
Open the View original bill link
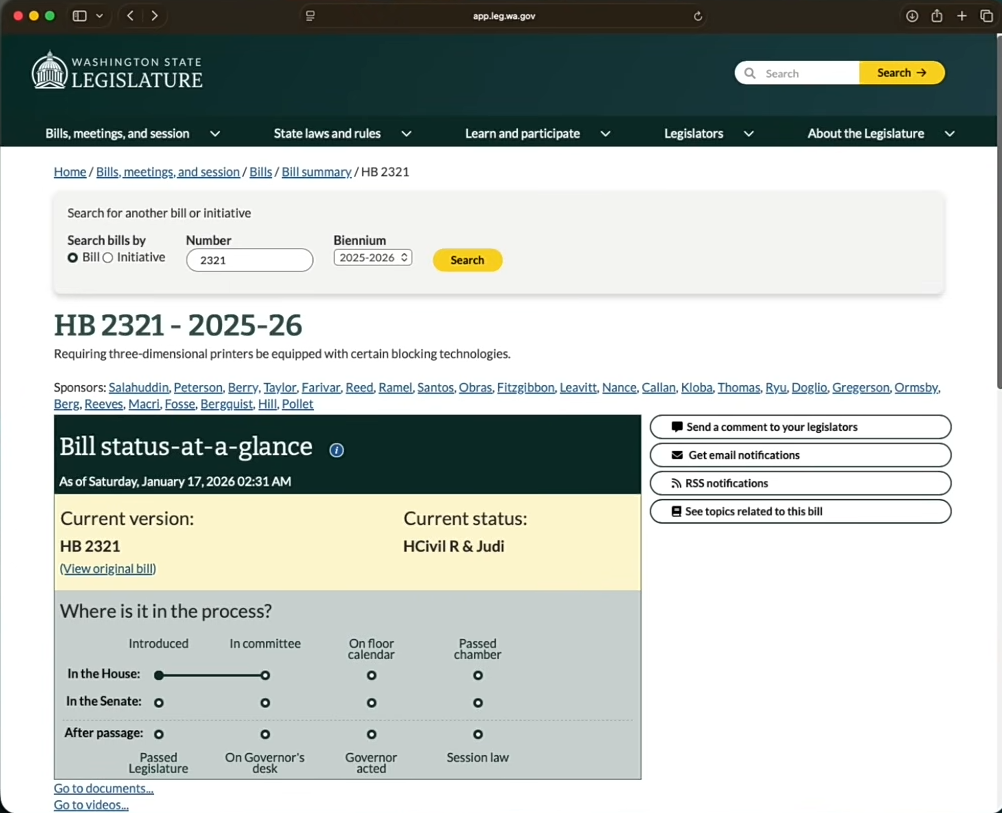(108, 569)
